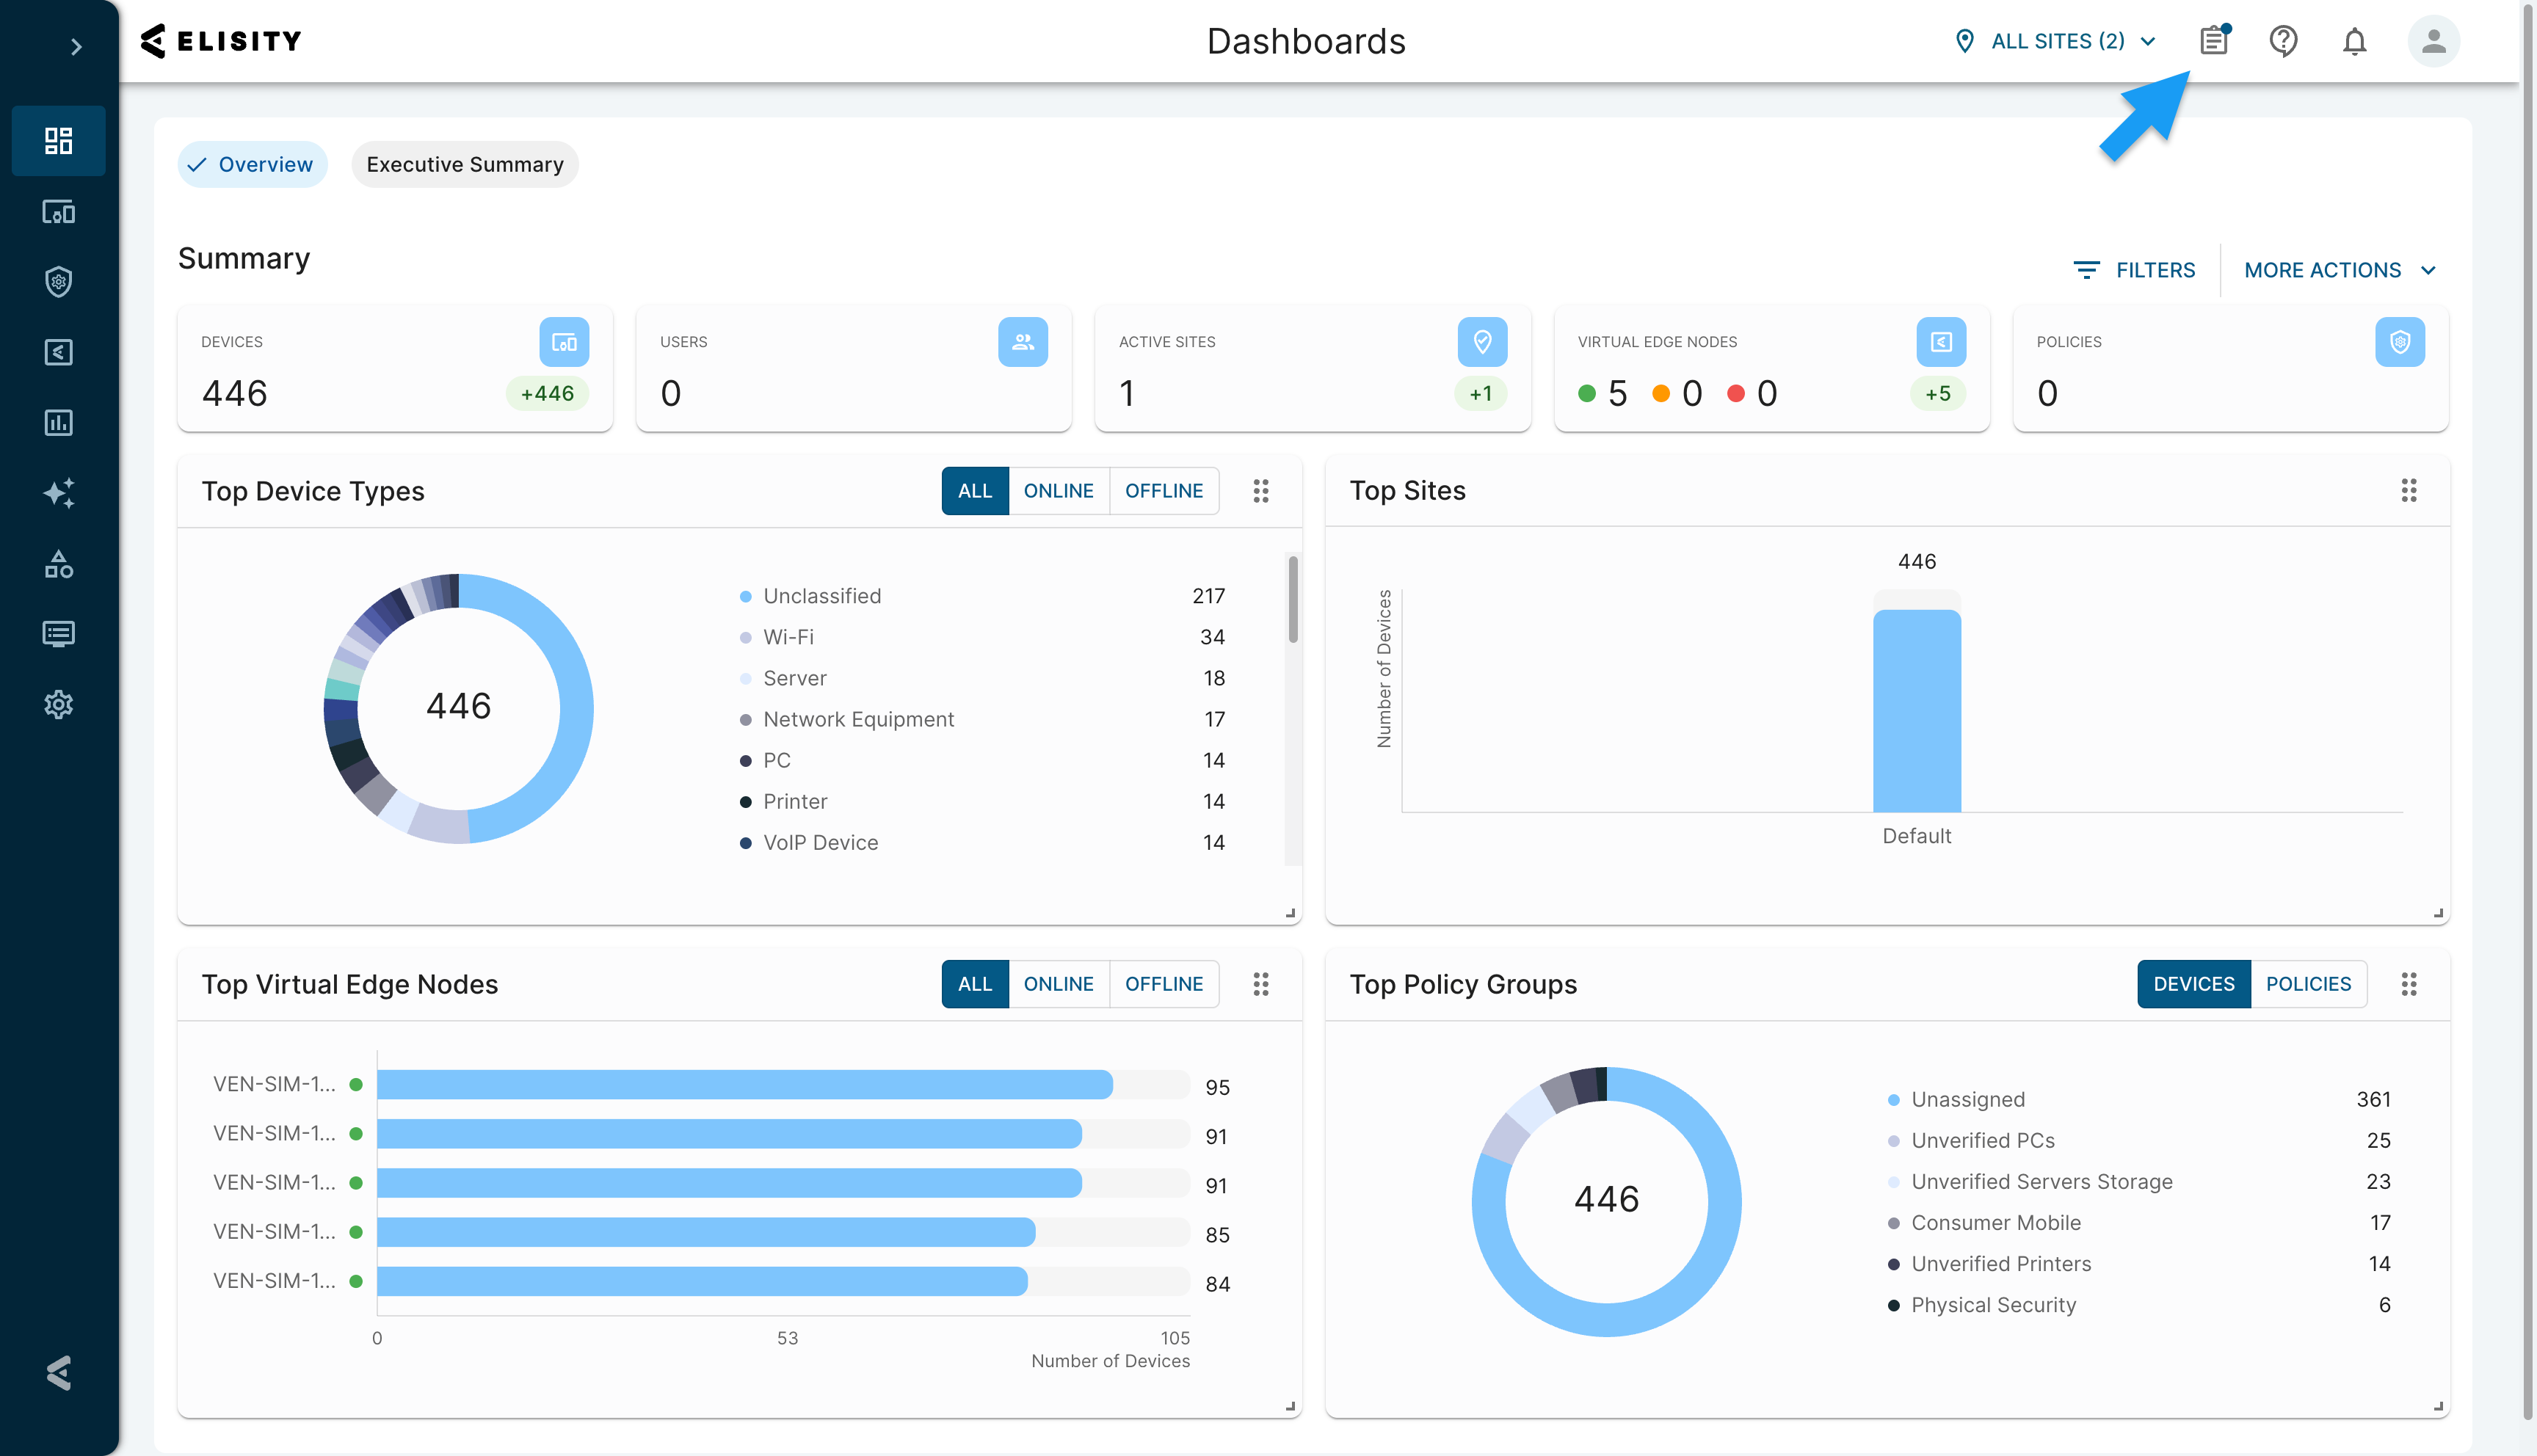This screenshot has width=2537, height=1456.
Task: Open the sparkle AI icon in sidebar
Action: tap(58, 493)
